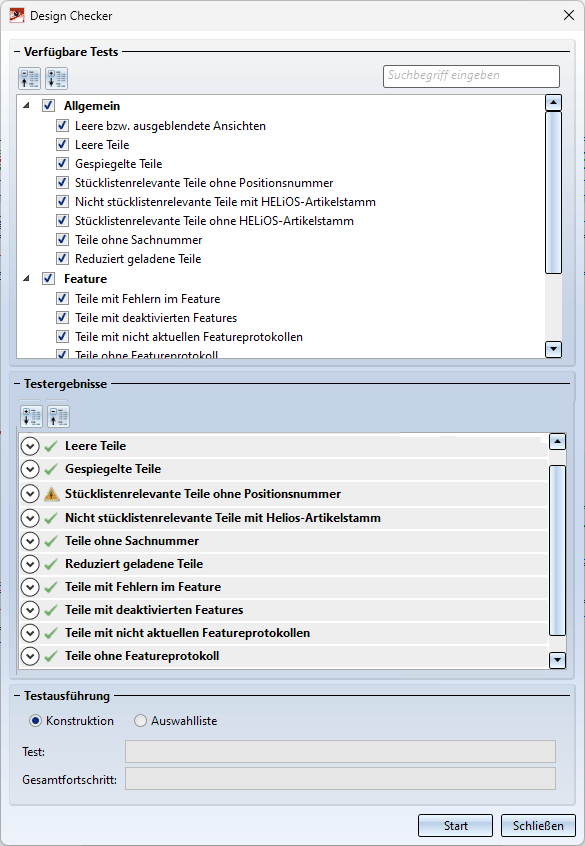Toggle the Allgemein group checkbox
Image resolution: width=585 pixels, height=846 pixels.
(49, 105)
